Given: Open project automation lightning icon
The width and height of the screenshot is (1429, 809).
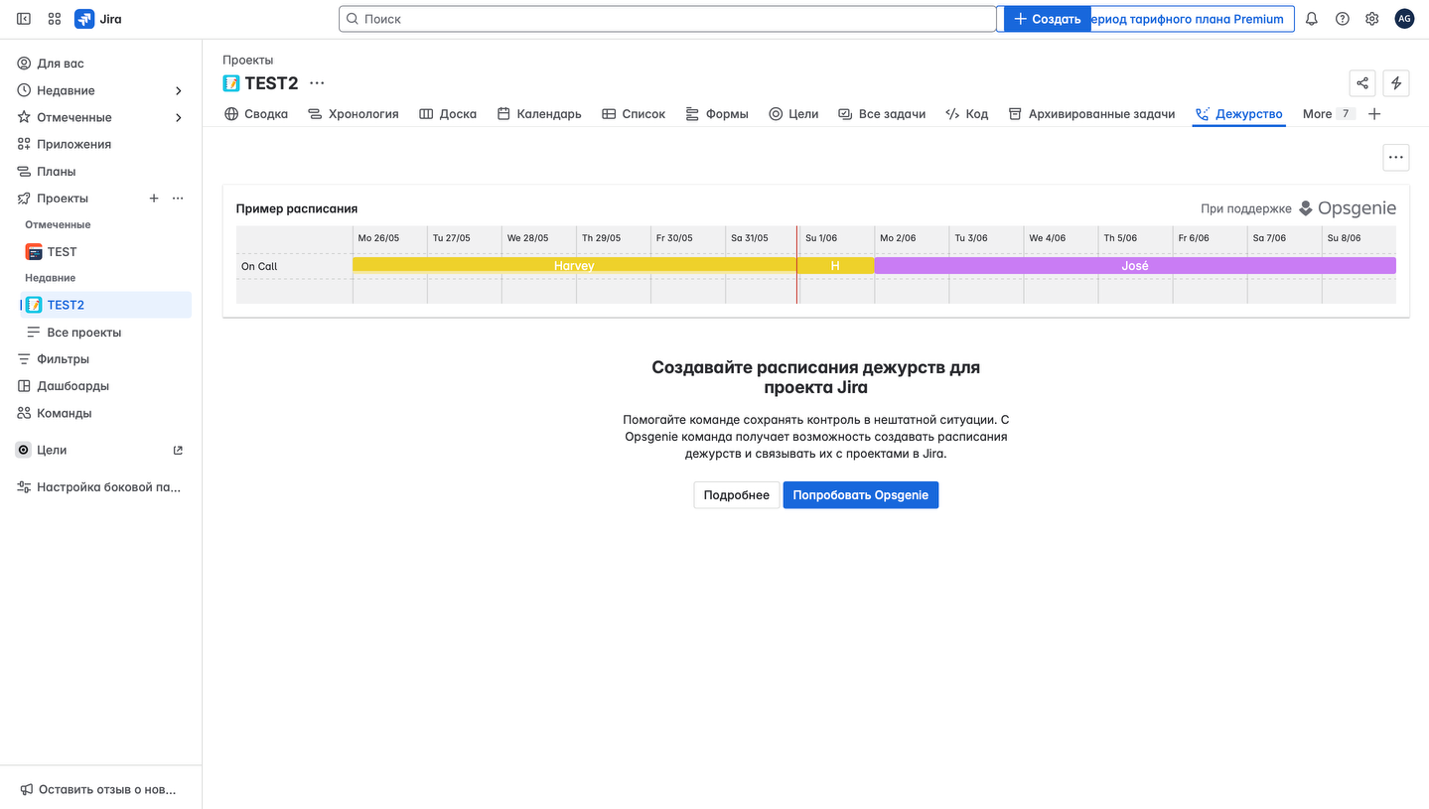Looking at the screenshot, I should (x=1396, y=83).
